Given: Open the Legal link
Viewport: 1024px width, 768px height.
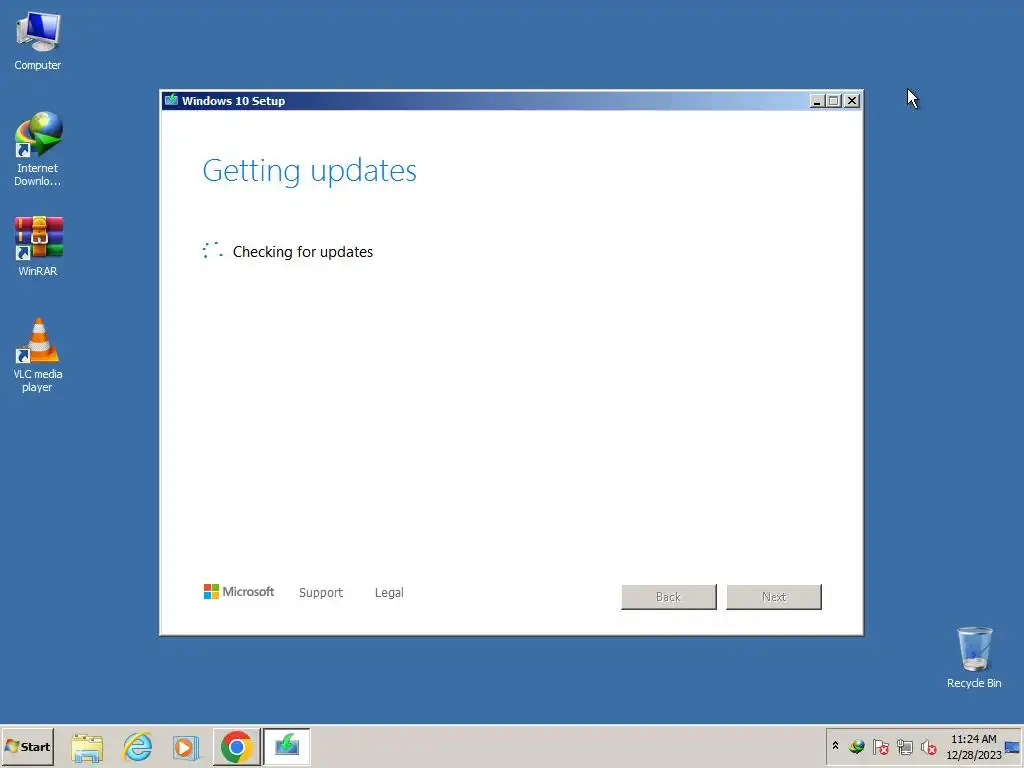Looking at the screenshot, I should (389, 592).
